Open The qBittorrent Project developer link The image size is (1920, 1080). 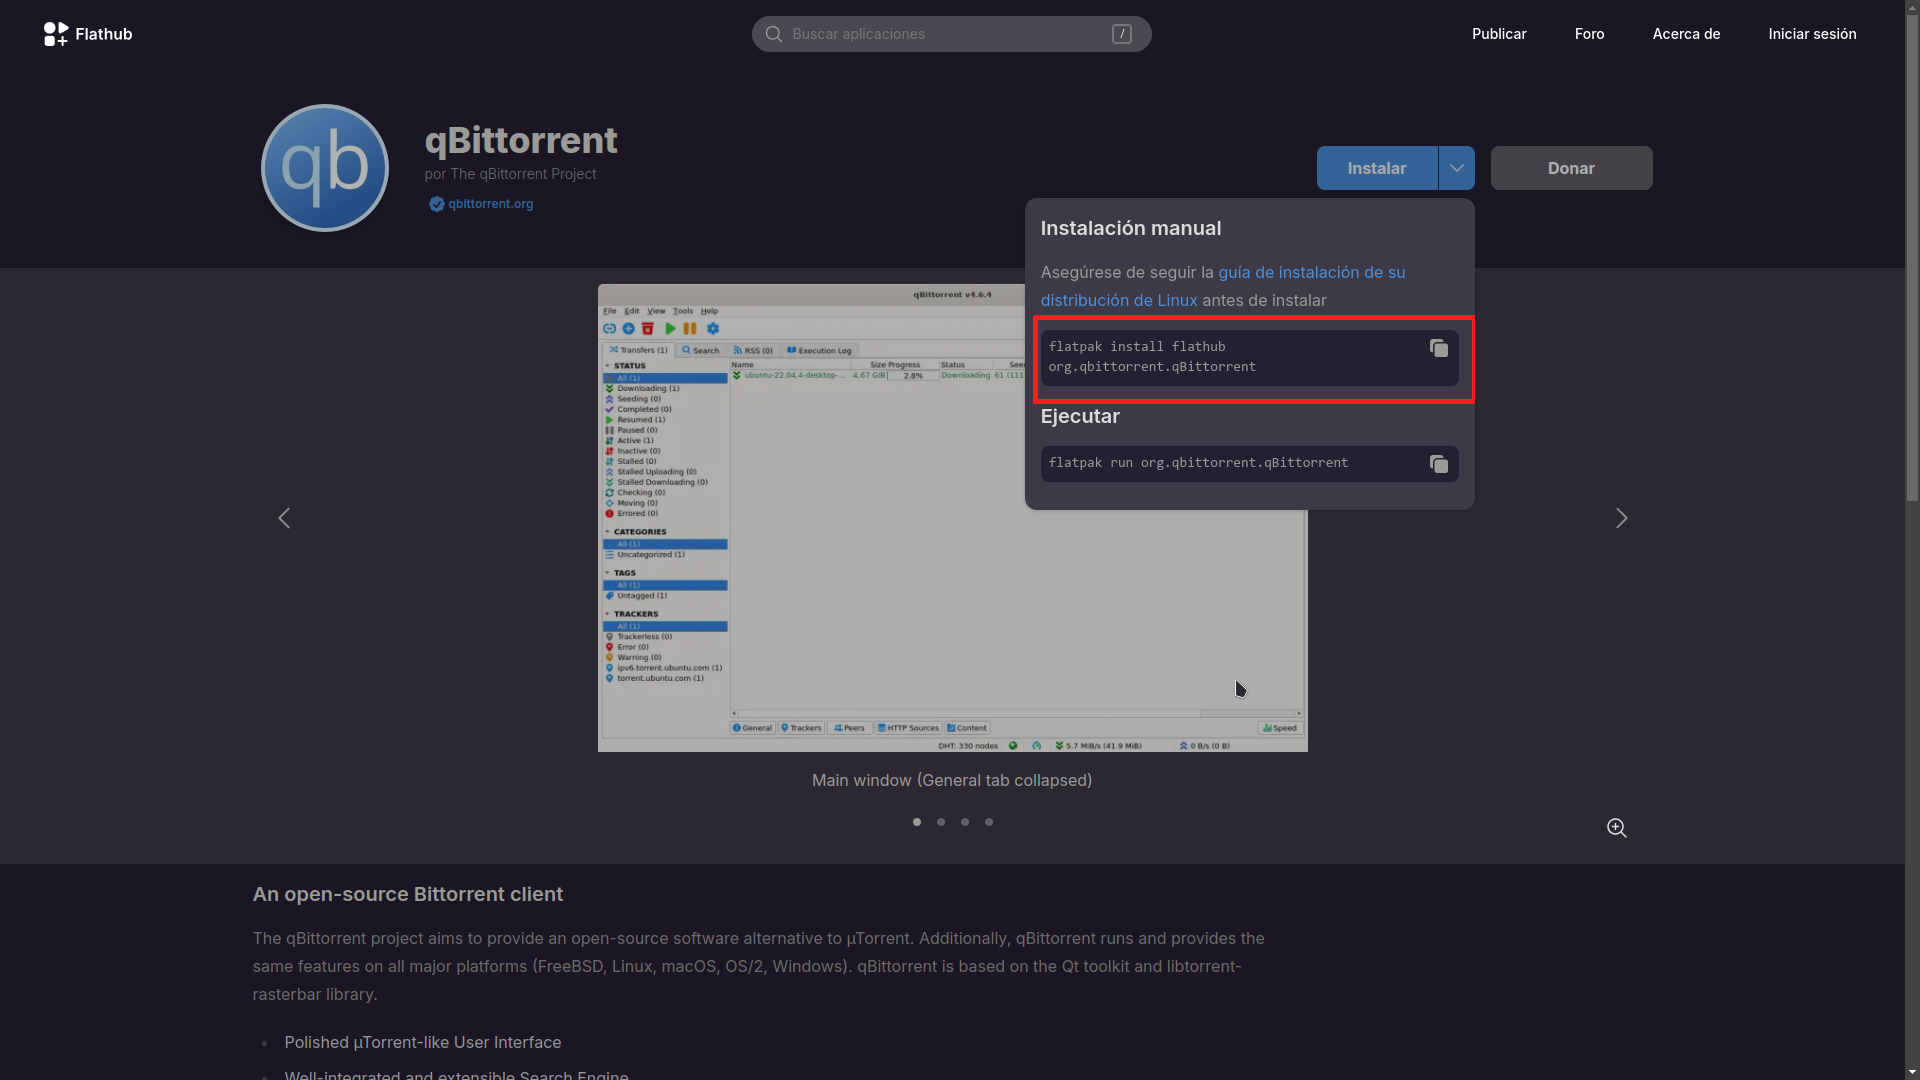pyautogui.click(x=523, y=174)
